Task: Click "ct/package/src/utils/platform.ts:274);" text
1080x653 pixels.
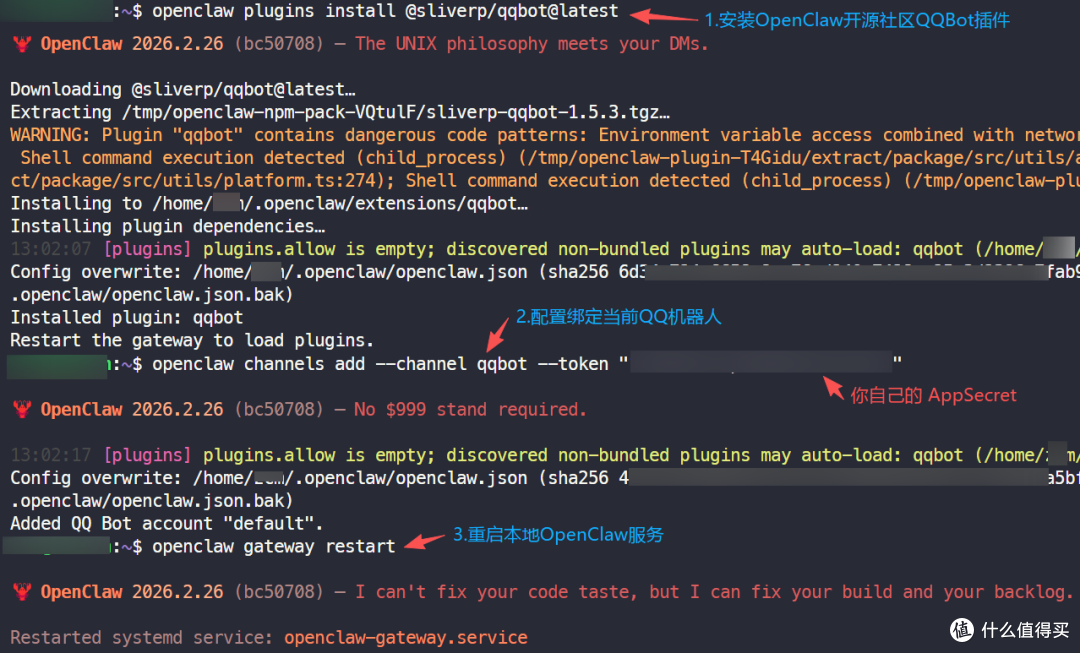Action: 202,180
